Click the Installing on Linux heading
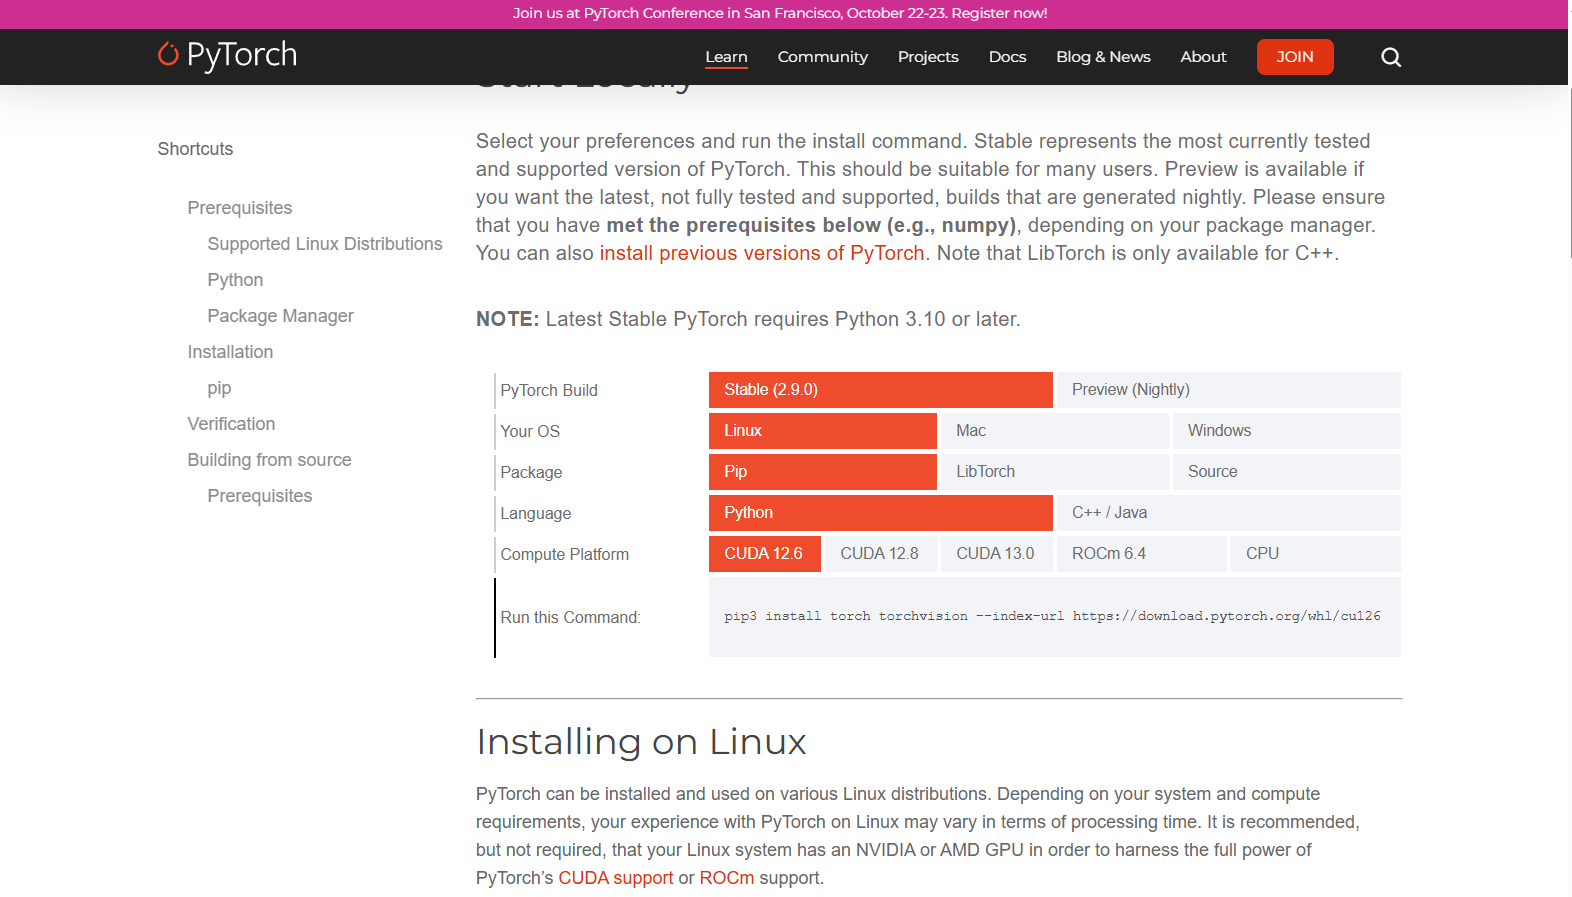This screenshot has width=1572, height=897. click(x=641, y=742)
